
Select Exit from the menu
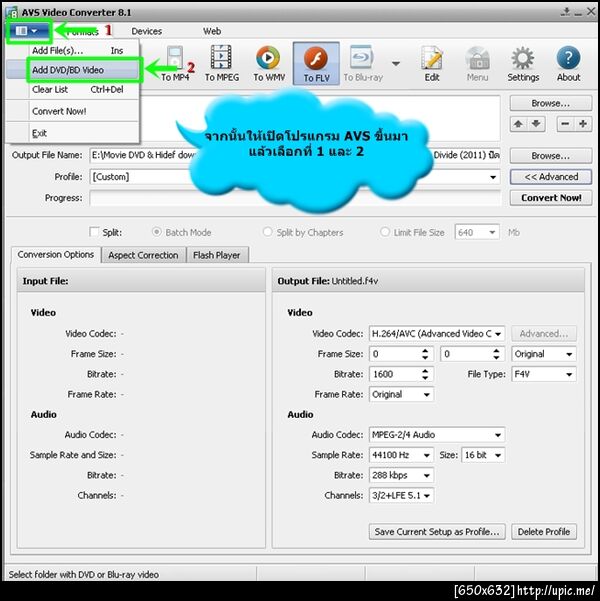point(73,133)
